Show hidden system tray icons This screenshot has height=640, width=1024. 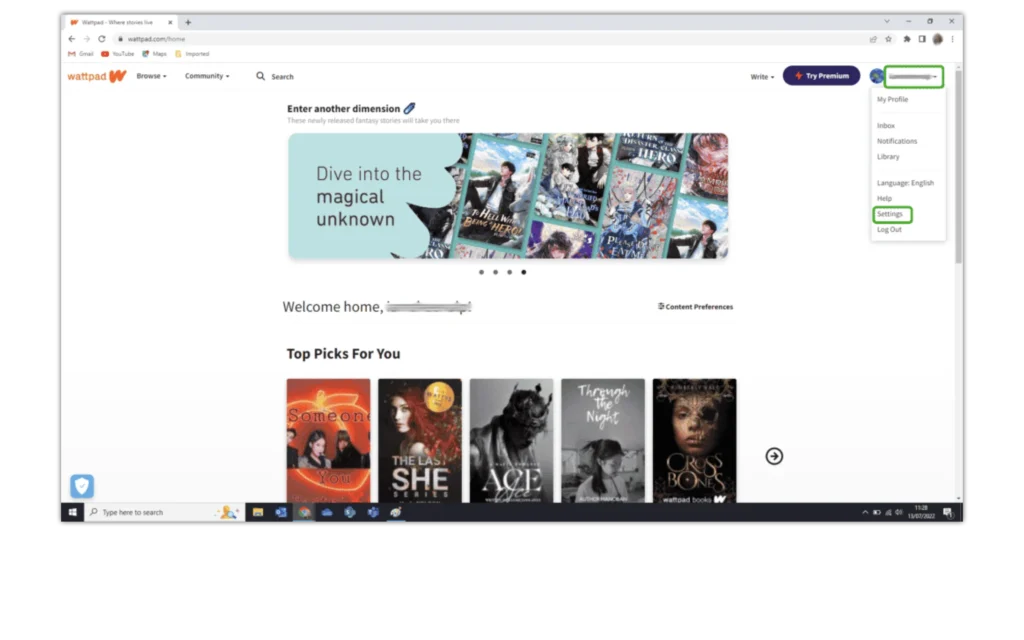click(865, 513)
